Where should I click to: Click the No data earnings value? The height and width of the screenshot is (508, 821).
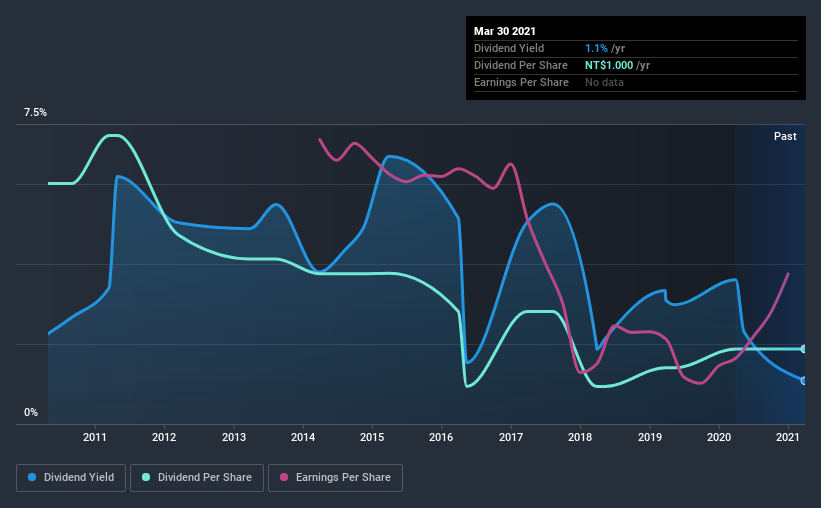[604, 82]
